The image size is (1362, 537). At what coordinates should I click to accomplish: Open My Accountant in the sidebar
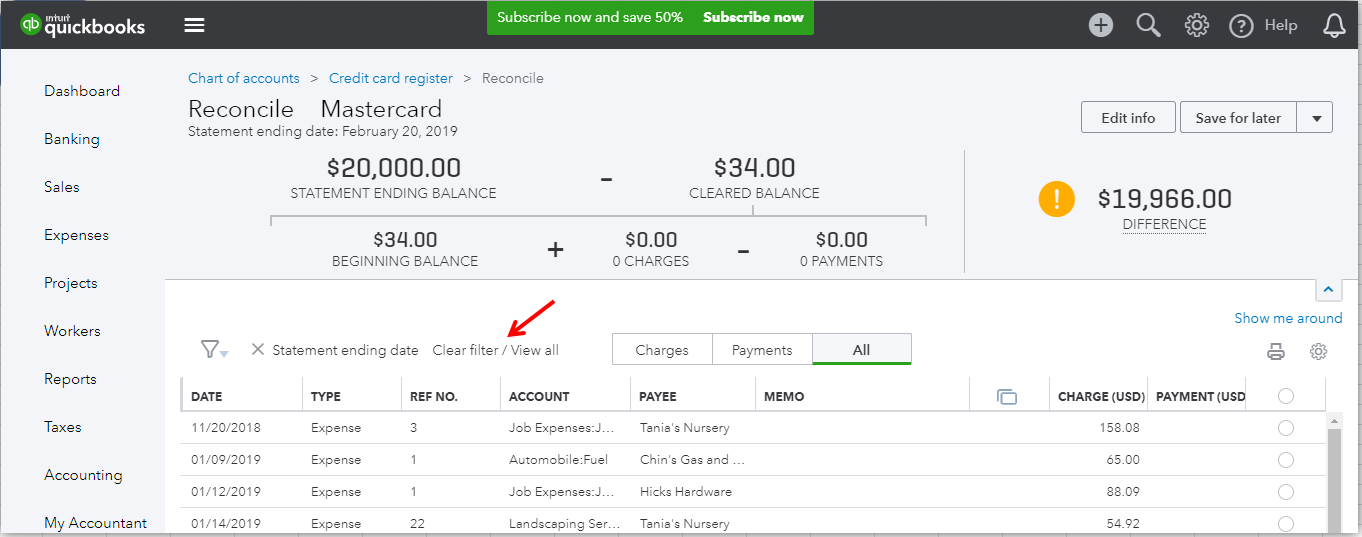click(x=95, y=523)
